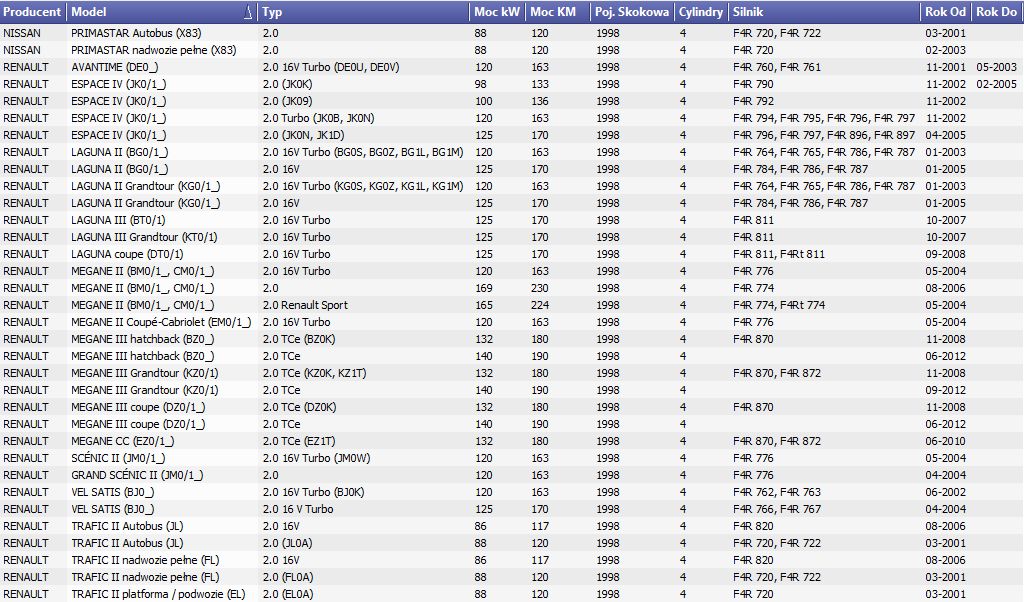The image size is (1024, 602).
Task: Click type cell 2.0 (JK09)
Action: [x=287, y=101]
